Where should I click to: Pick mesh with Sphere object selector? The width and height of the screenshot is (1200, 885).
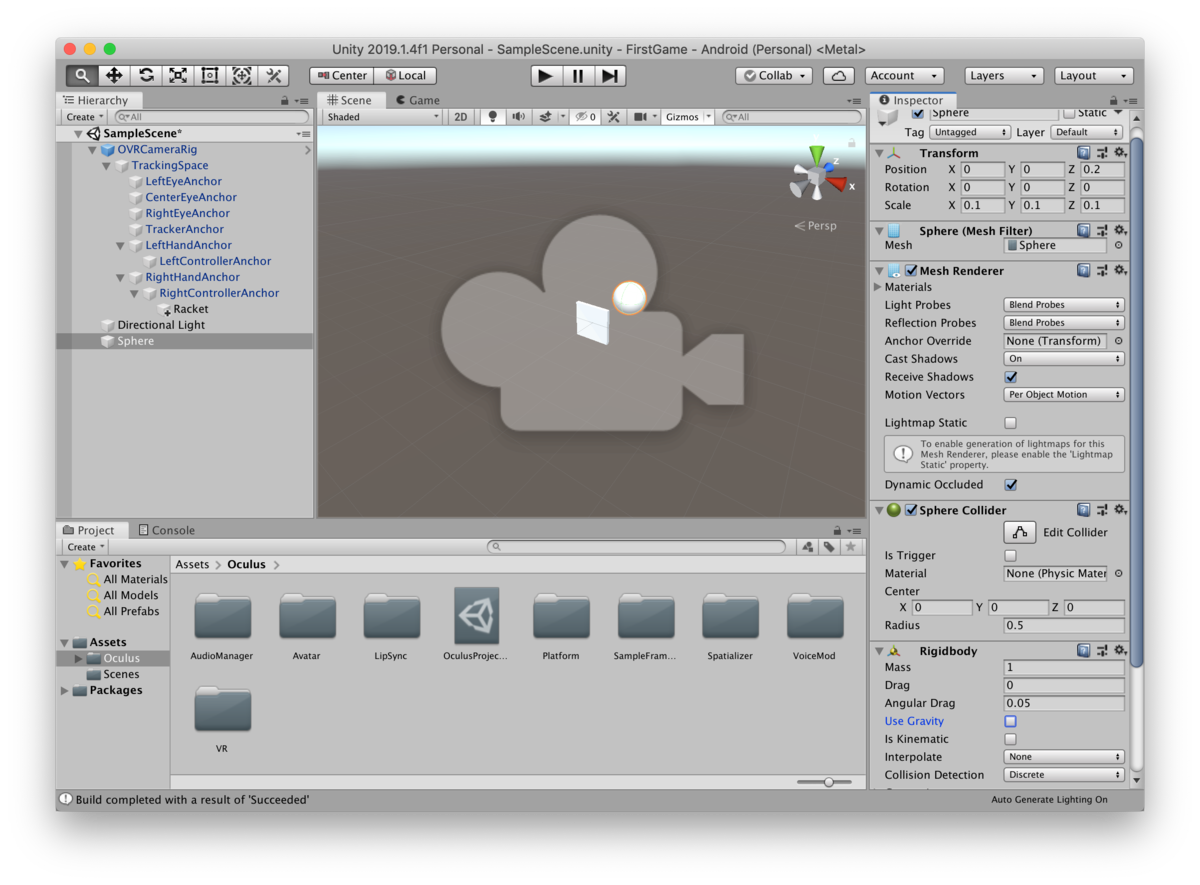pos(1118,245)
